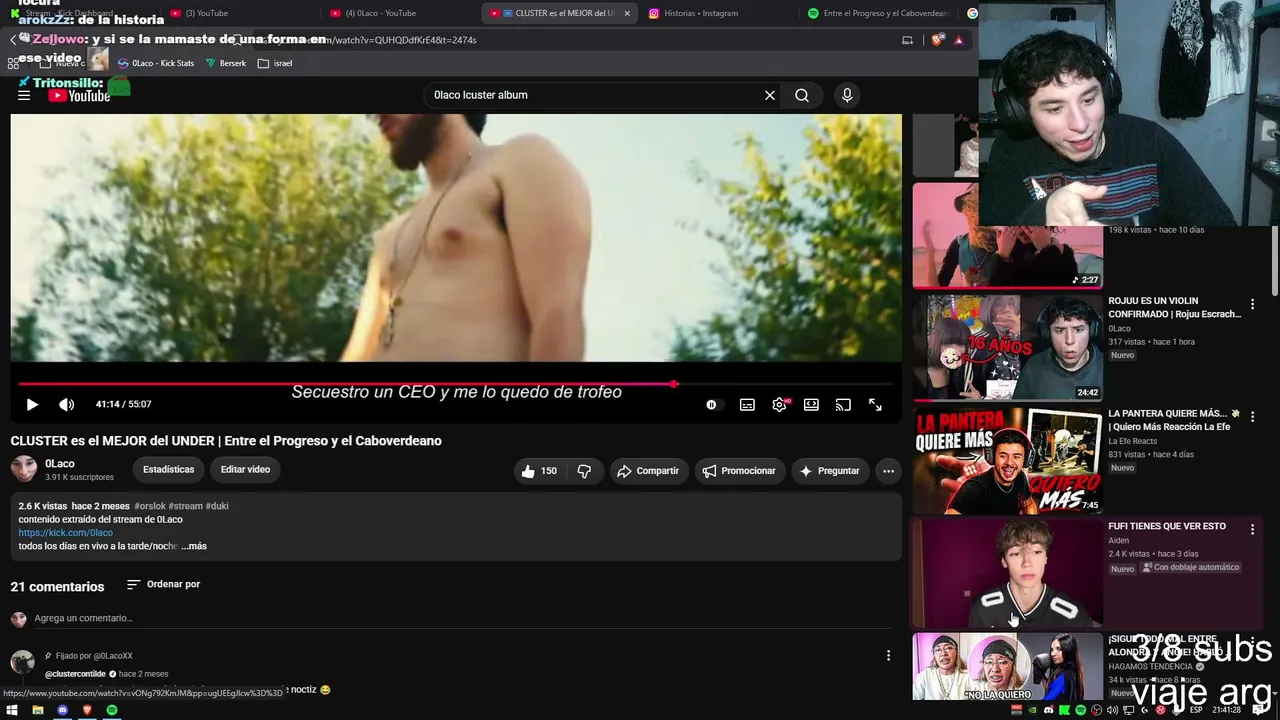Cast the video to a TV
Image resolution: width=1280 pixels, height=720 pixels.
(x=843, y=404)
